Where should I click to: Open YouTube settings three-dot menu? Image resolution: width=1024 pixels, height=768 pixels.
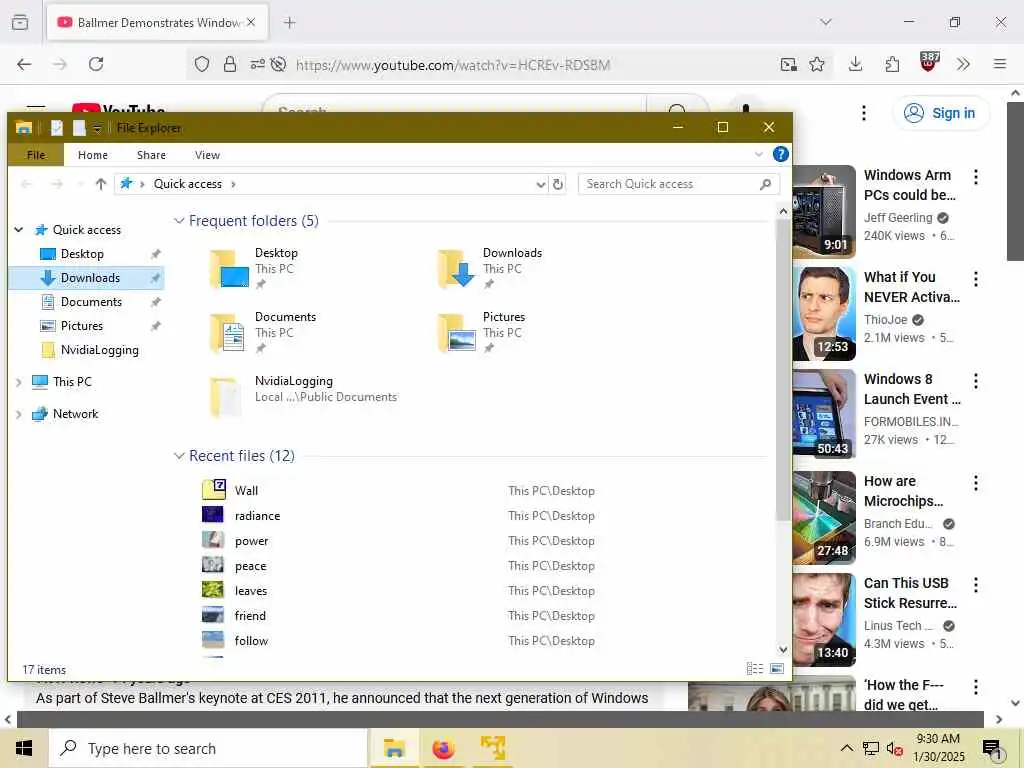point(863,113)
